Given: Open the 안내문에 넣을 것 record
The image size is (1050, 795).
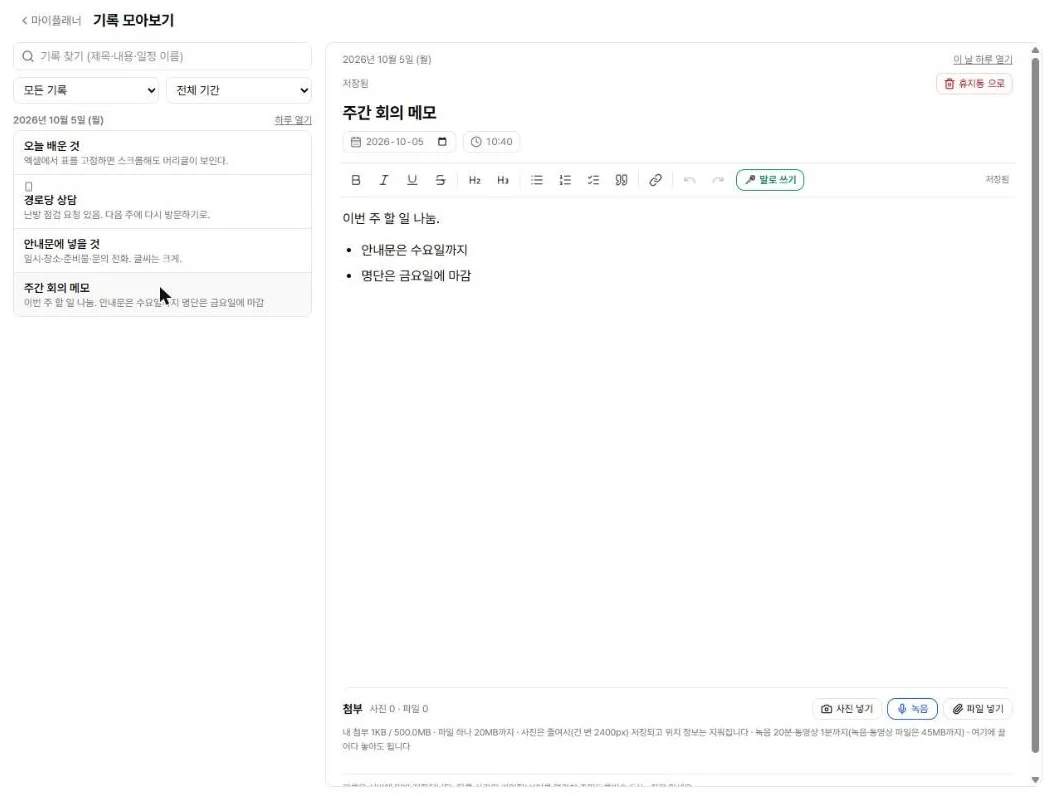Looking at the screenshot, I should pyautogui.click(x=162, y=250).
